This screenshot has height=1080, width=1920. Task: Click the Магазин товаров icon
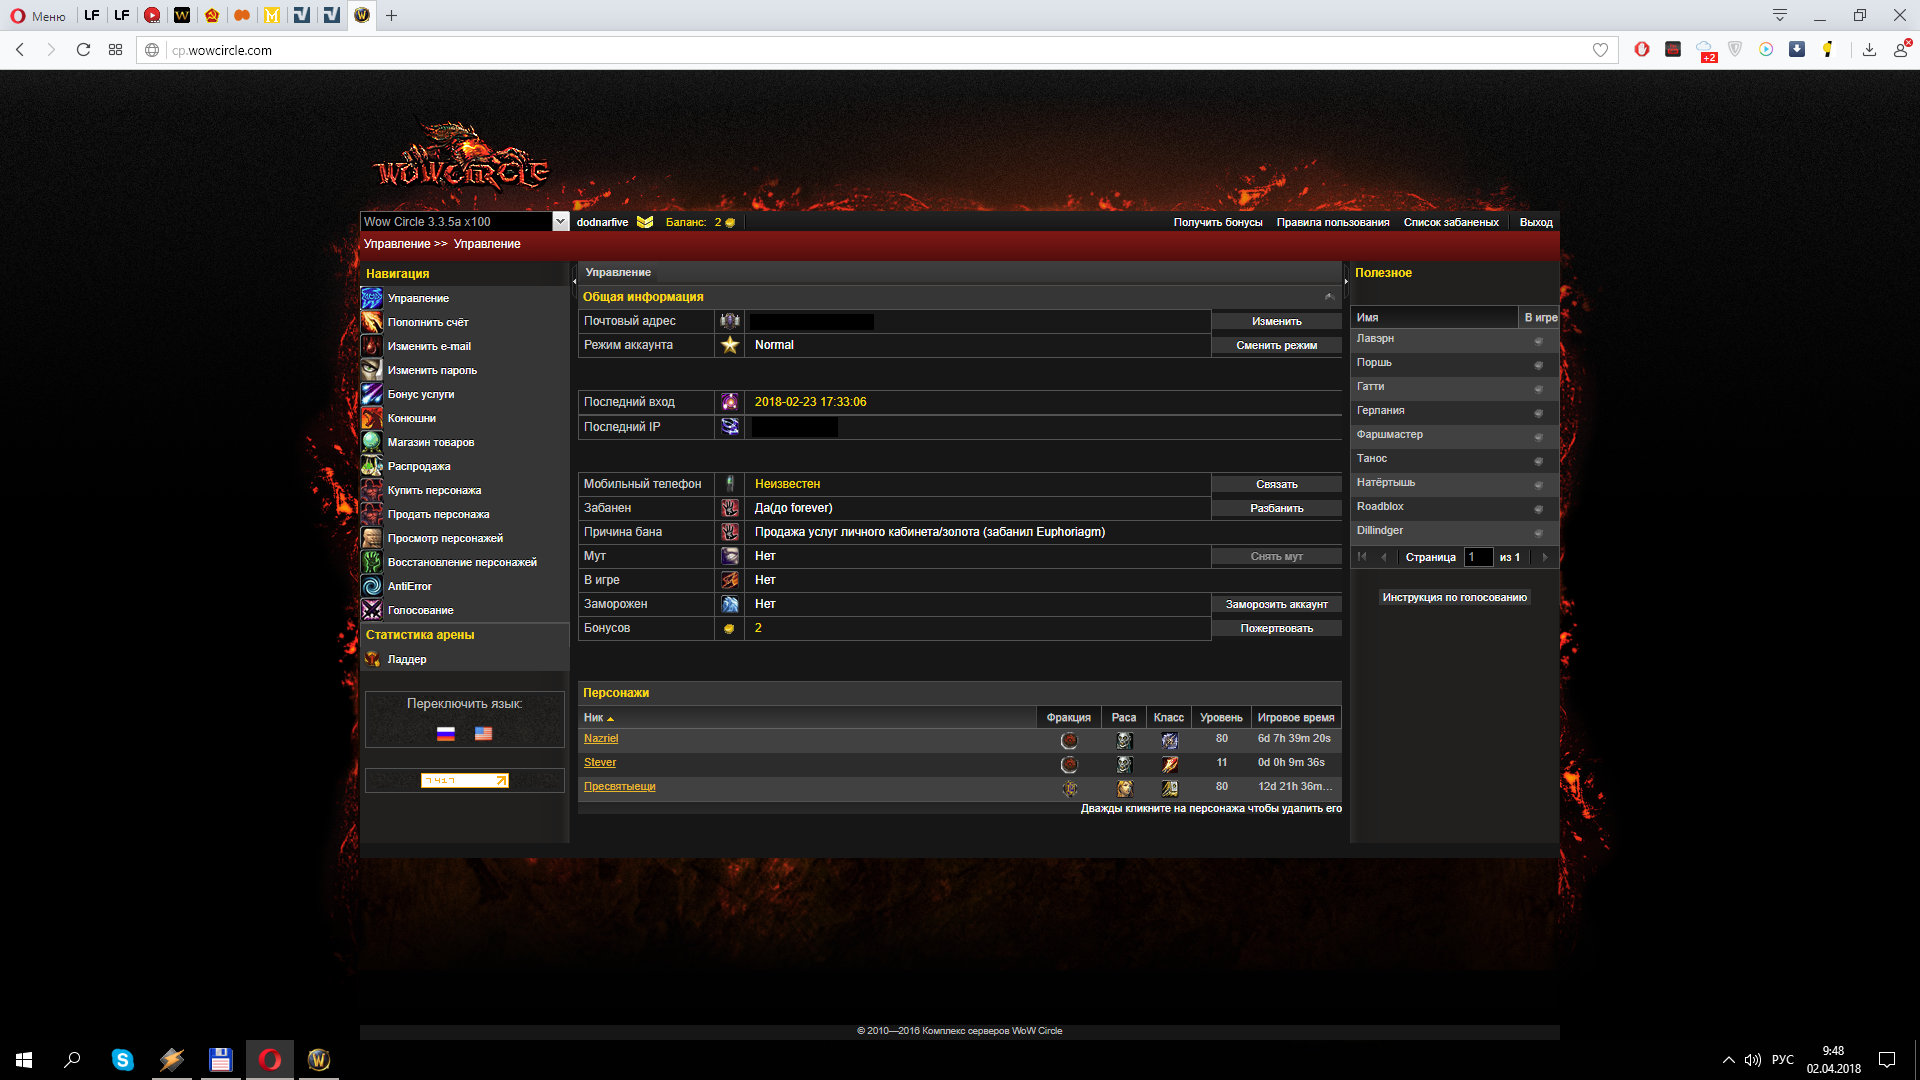pyautogui.click(x=372, y=442)
